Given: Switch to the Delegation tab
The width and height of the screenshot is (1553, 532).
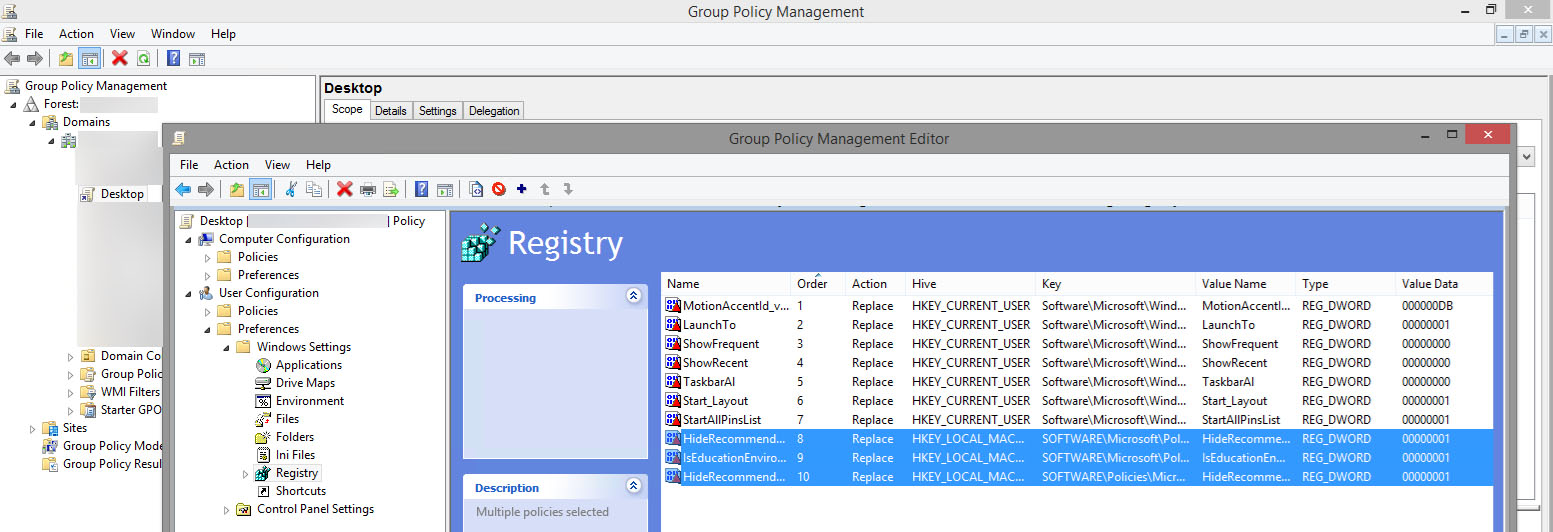Looking at the screenshot, I should point(494,111).
